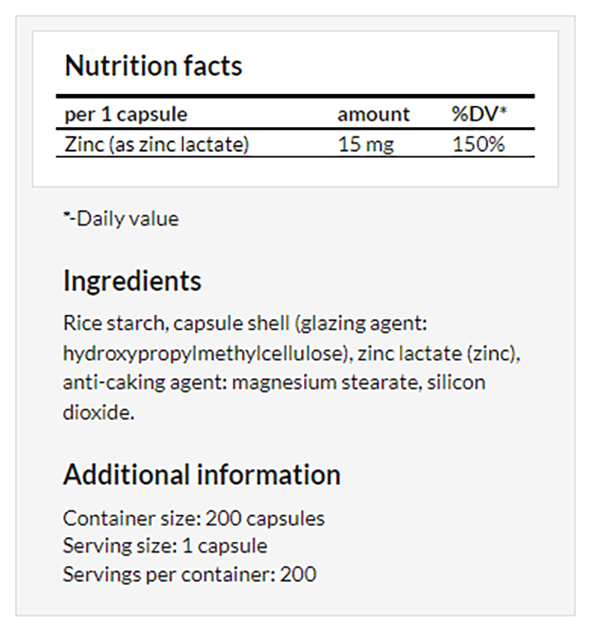
Task: Click the Ingredients heading
Action: [132, 280]
